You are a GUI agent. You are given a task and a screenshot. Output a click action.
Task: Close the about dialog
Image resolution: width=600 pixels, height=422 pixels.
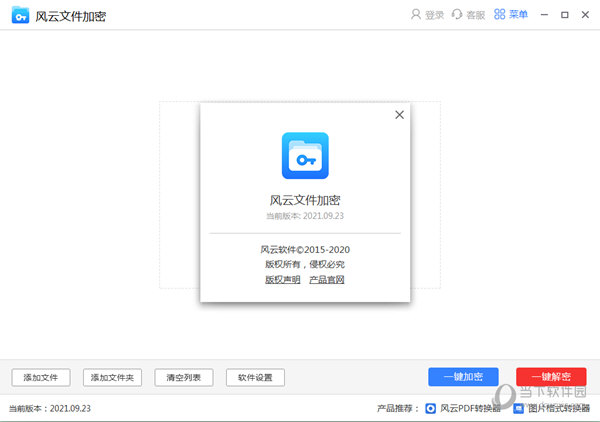399,115
